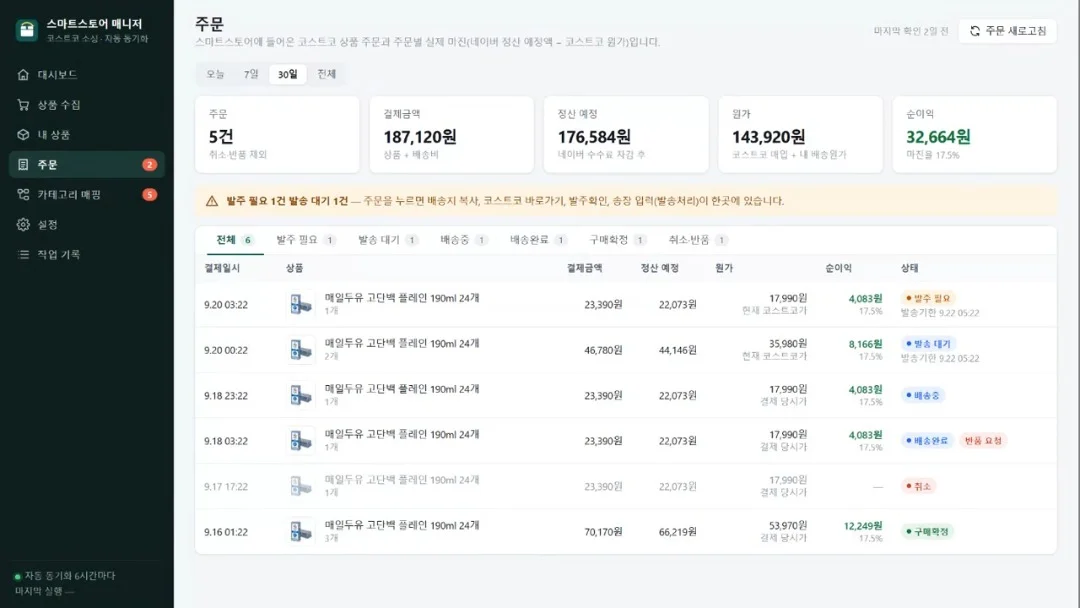Open 설정 page
This screenshot has height=608, width=1080.
pos(87,224)
